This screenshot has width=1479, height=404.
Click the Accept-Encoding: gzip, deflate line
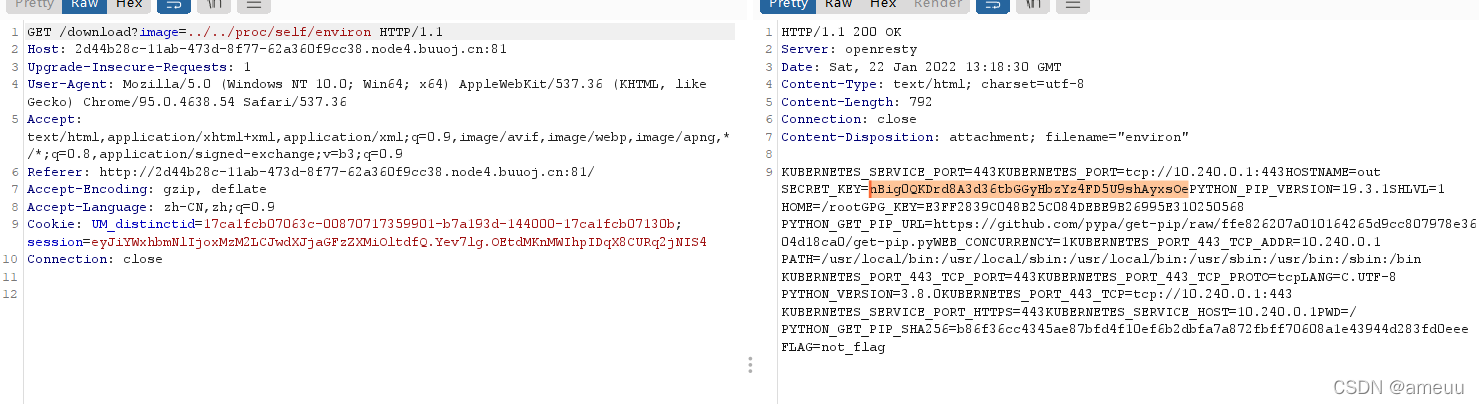point(147,189)
